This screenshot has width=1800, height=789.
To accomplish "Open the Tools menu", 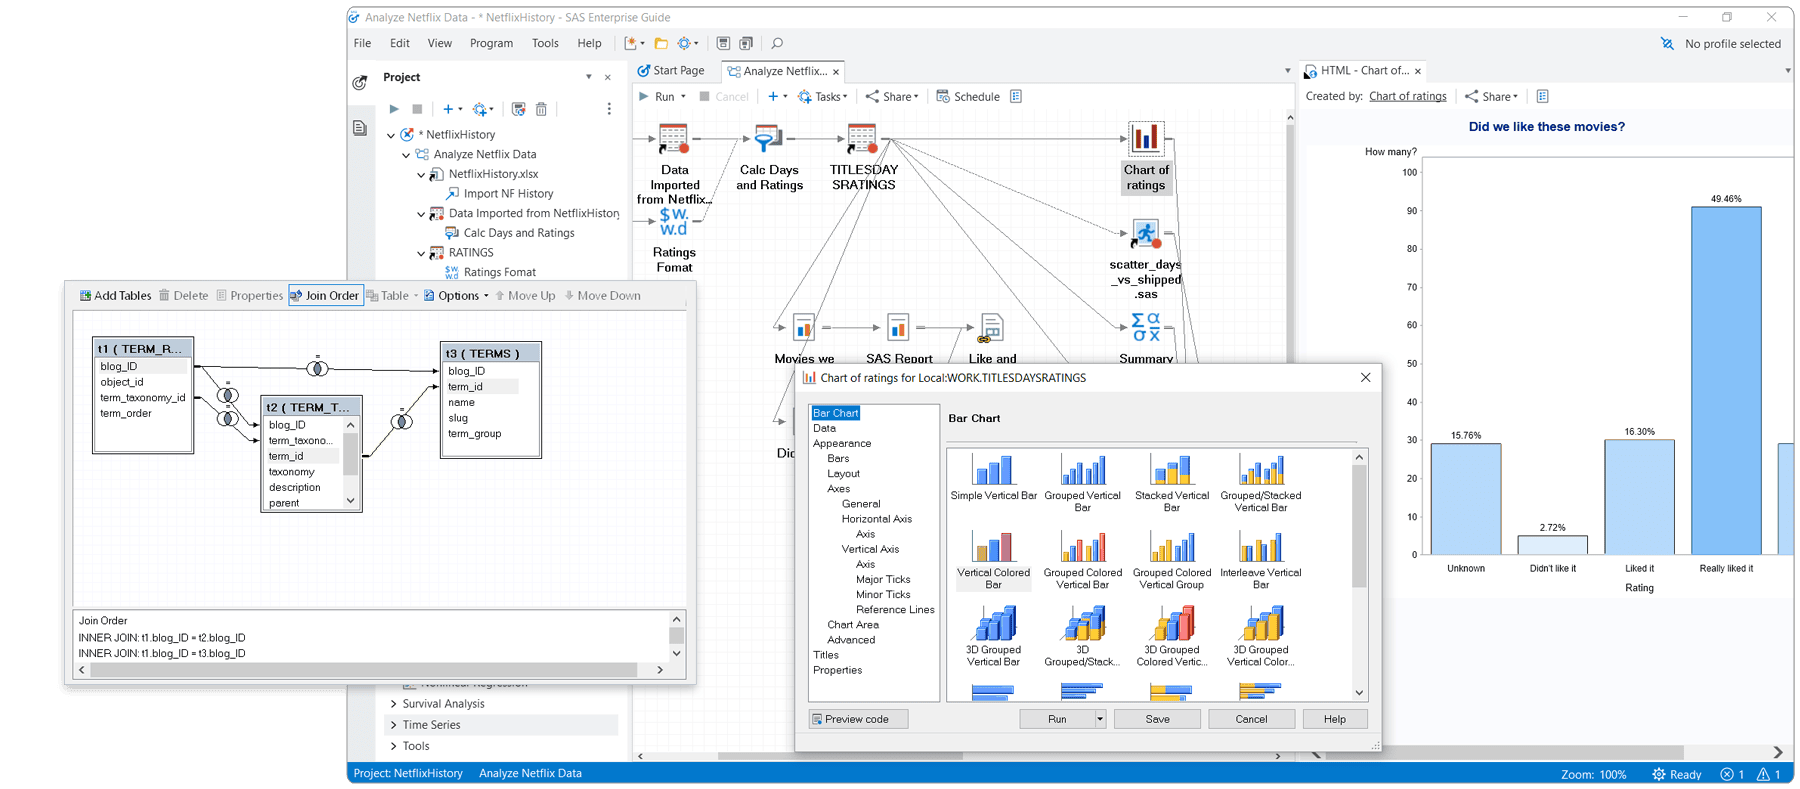I will tap(545, 43).
